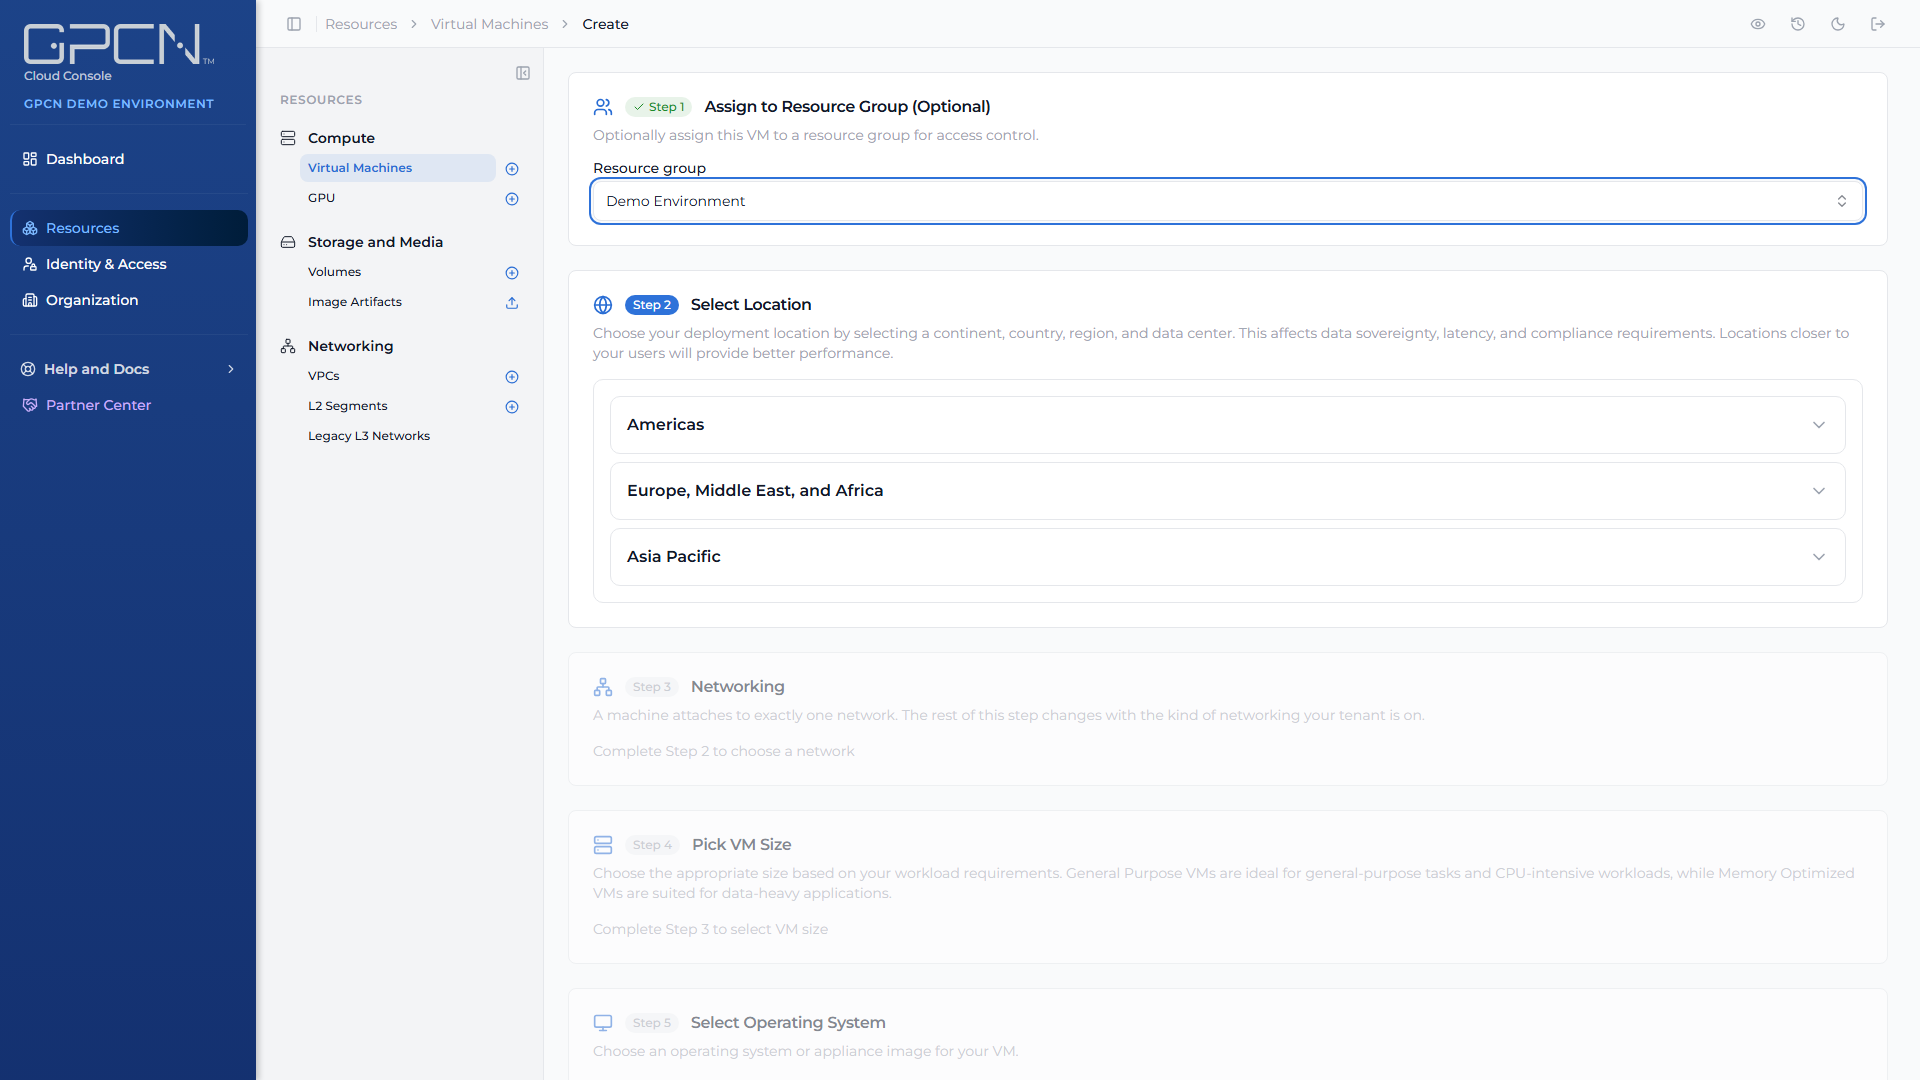Expand the Americas location section

[1227, 425]
